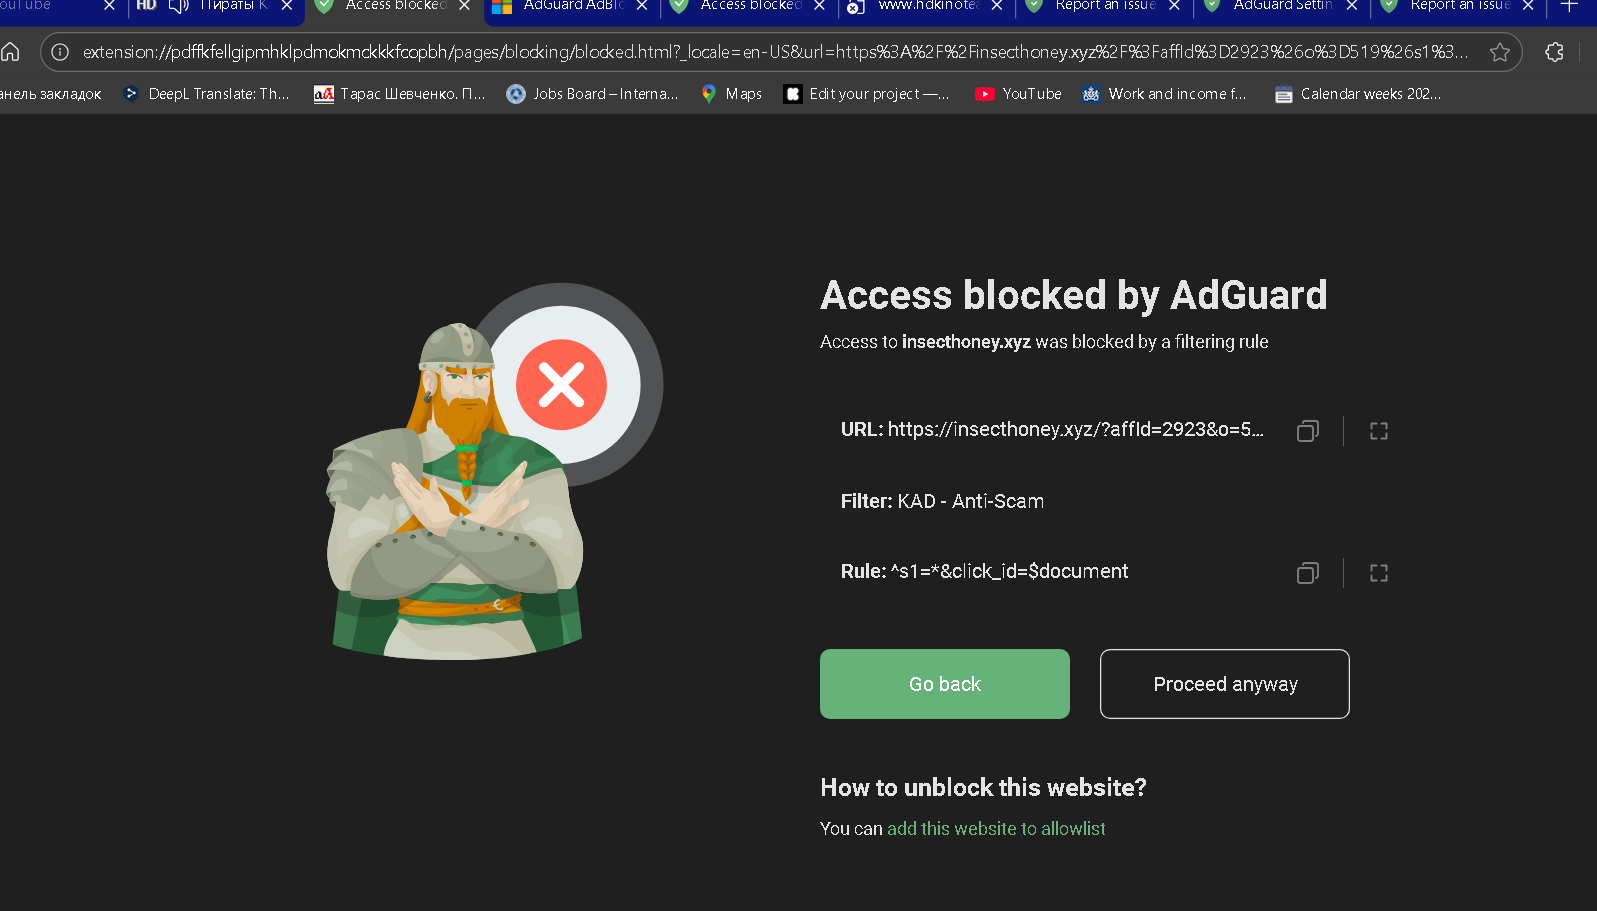Expand the full blocked URL text
1597x911 pixels.
tap(1378, 431)
